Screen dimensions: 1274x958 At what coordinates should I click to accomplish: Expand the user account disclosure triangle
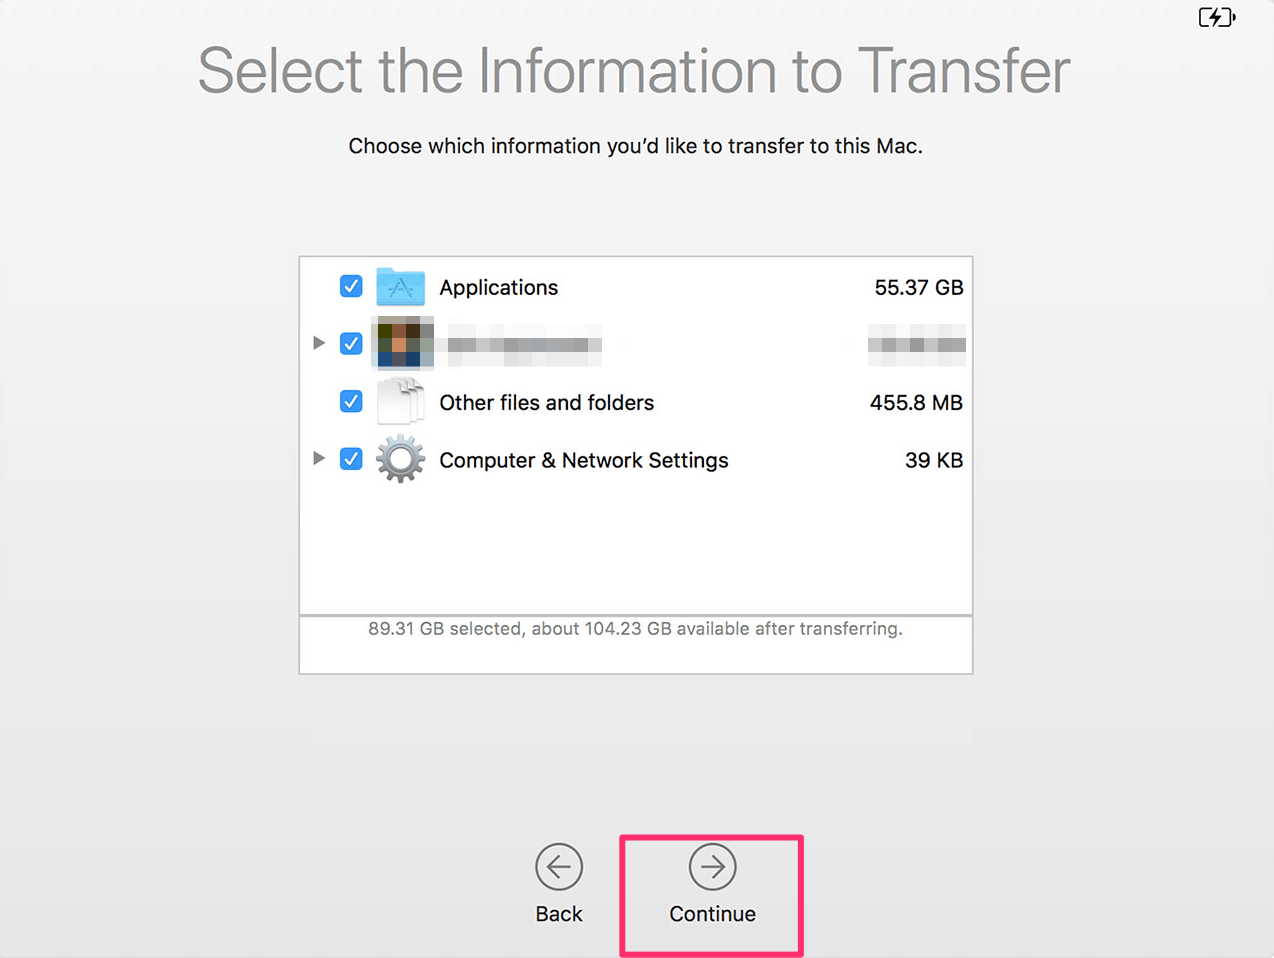[319, 343]
